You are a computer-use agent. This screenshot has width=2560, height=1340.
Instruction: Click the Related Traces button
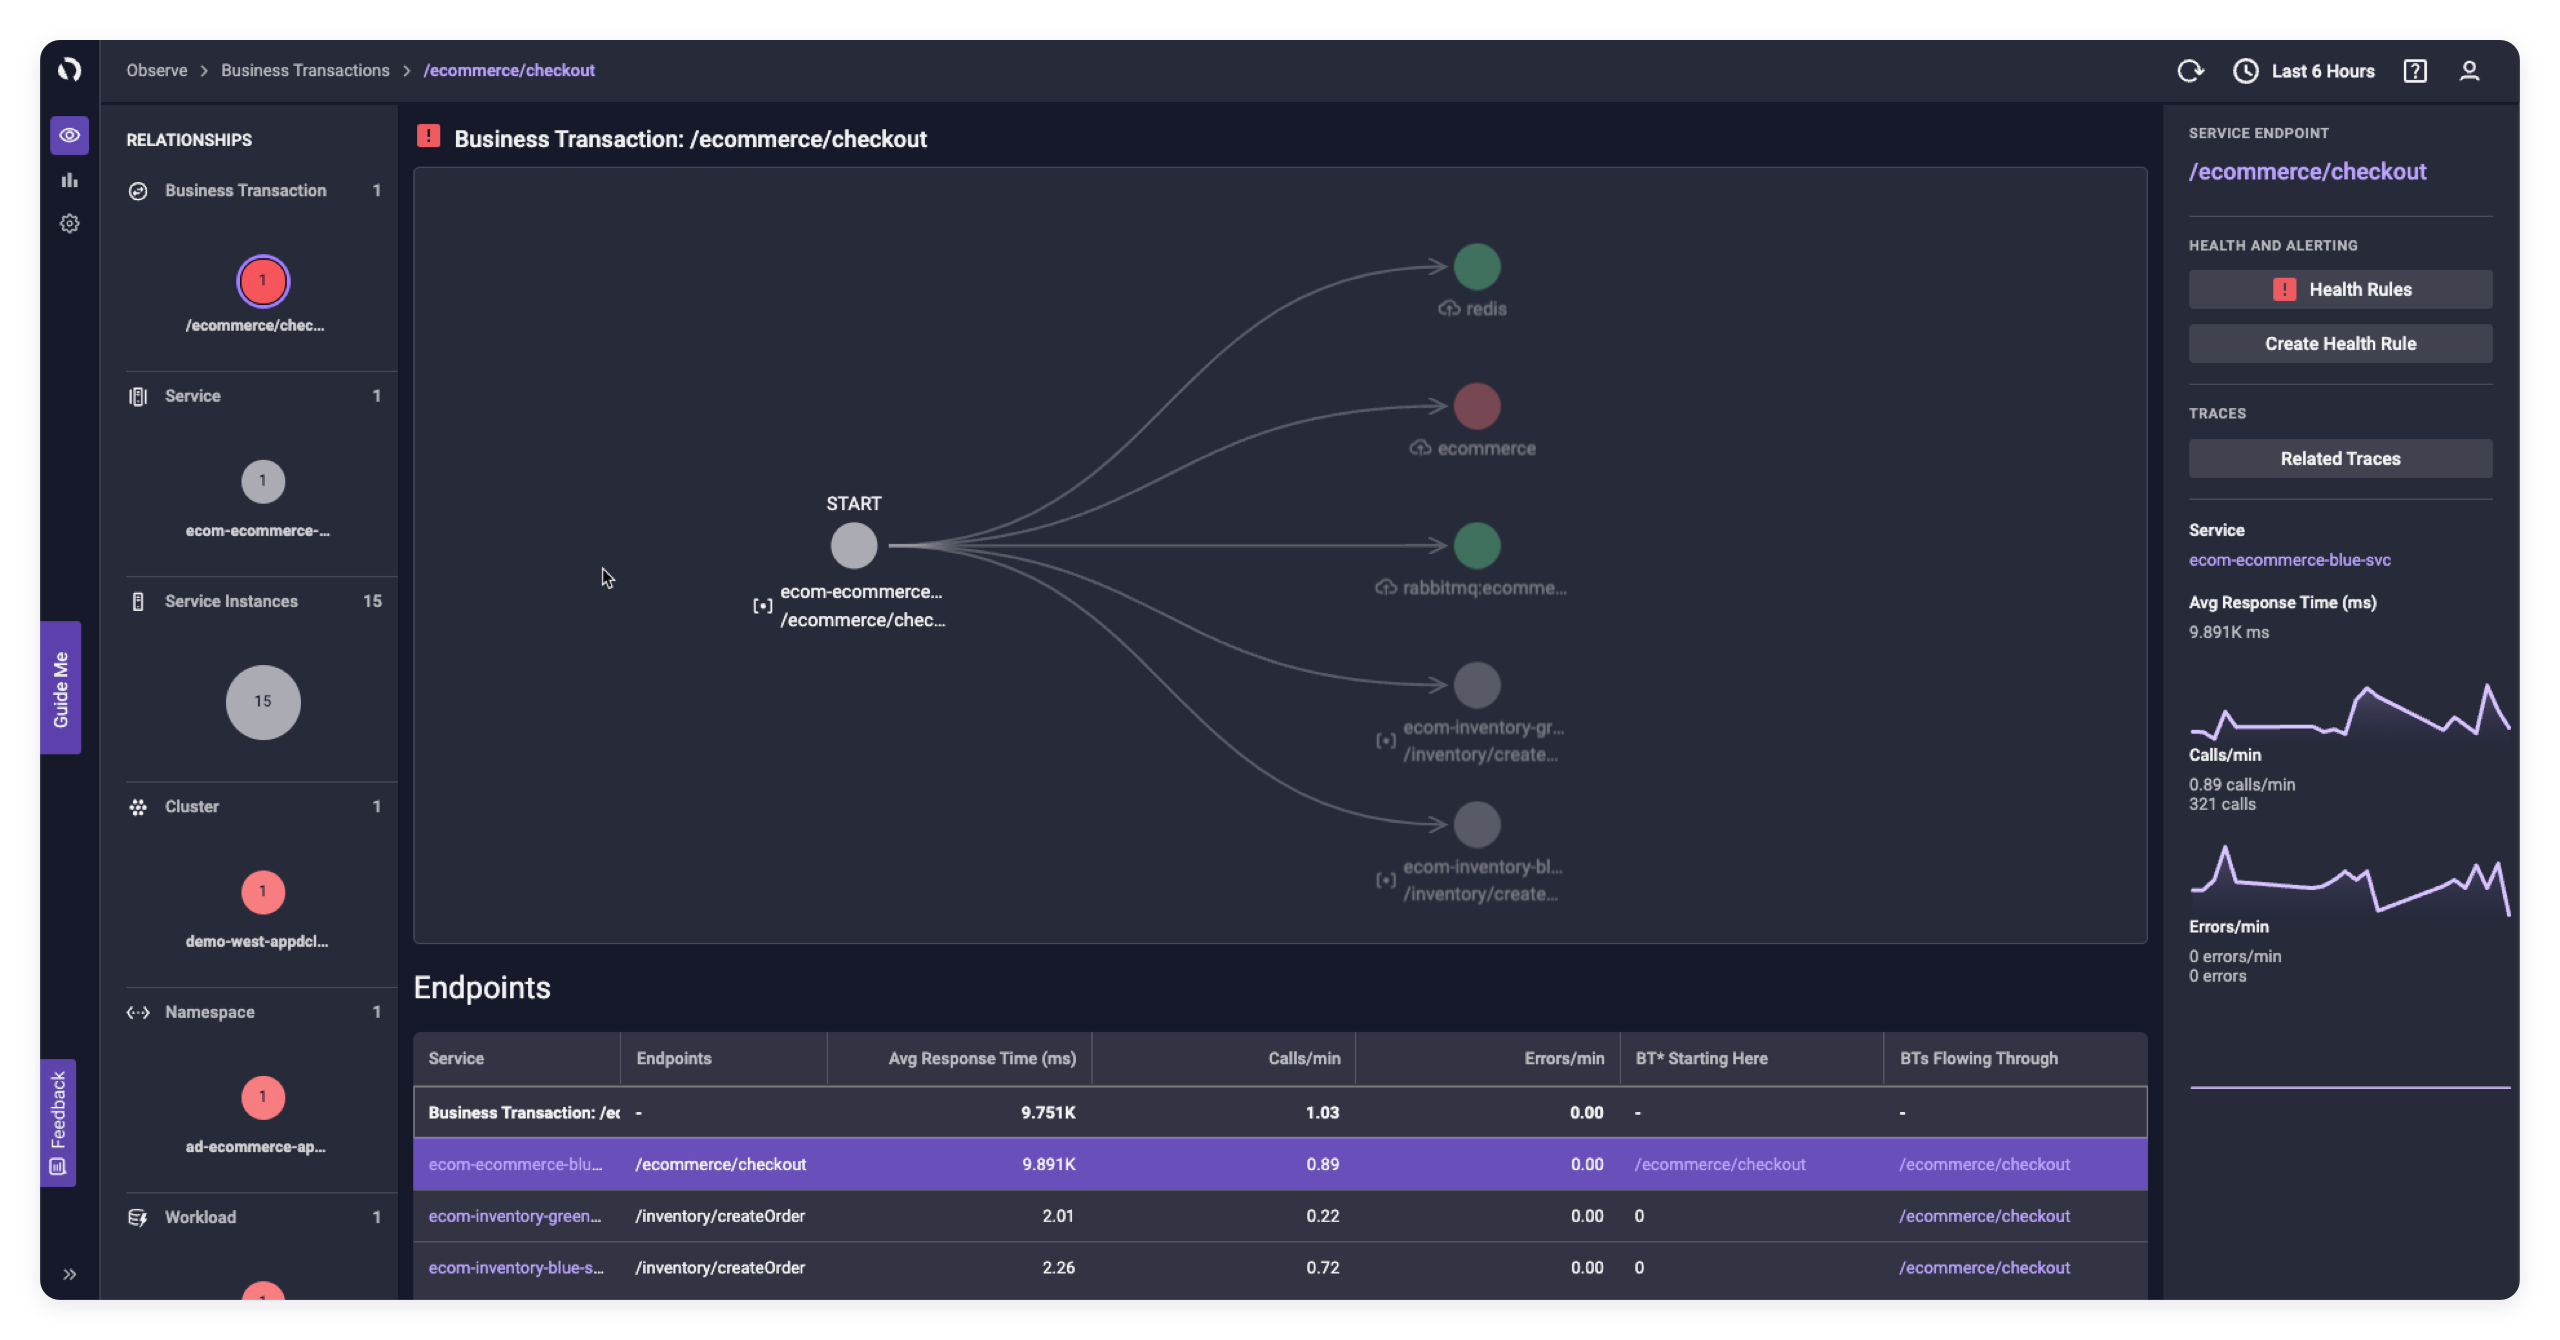(2340, 457)
